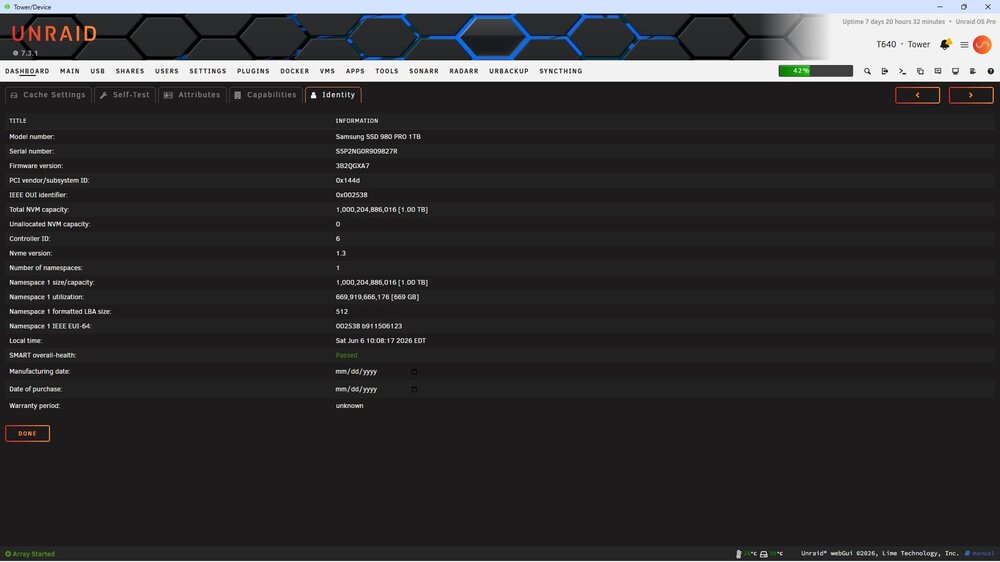This screenshot has width=1000, height=562.
Task: Open the hamburger menu near avatar
Action: pos(964,45)
